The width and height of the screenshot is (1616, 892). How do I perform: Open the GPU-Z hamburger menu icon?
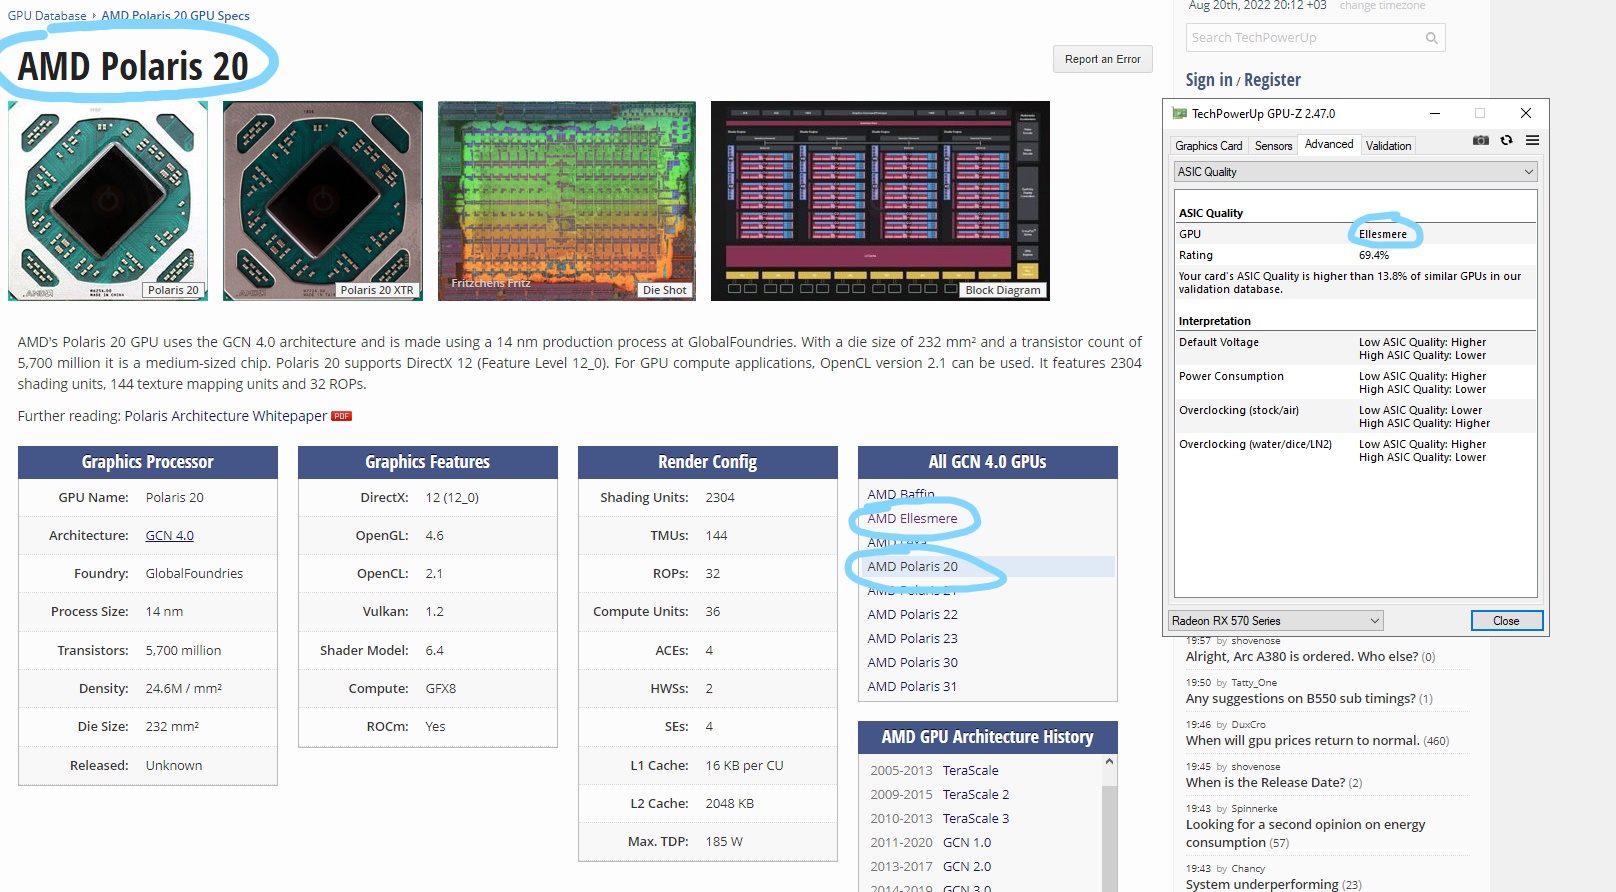[x=1532, y=141]
